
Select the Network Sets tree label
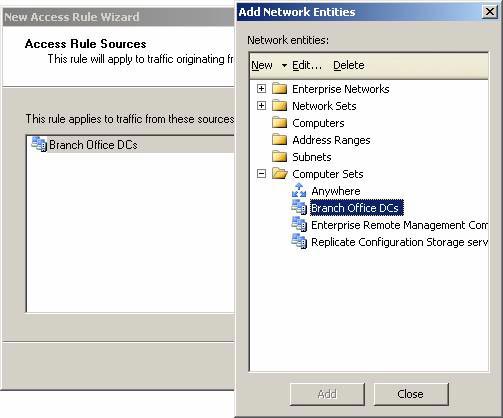pyautogui.click(x=324, y=106)
